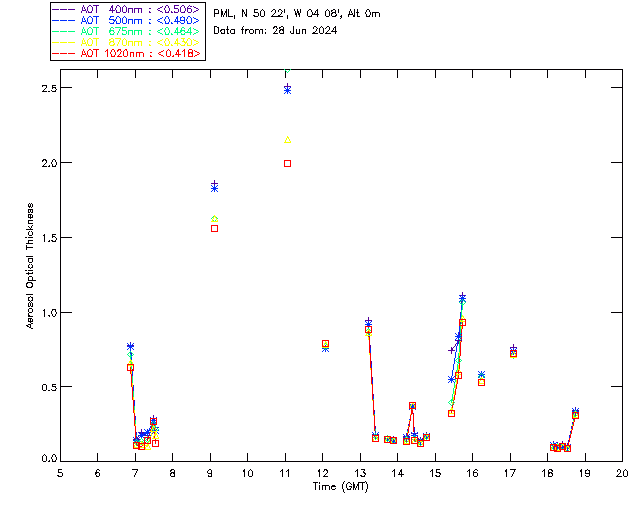Click the AOT 1020nm legend entry
The width and height of the screenshot is (640, 512).
126,53
